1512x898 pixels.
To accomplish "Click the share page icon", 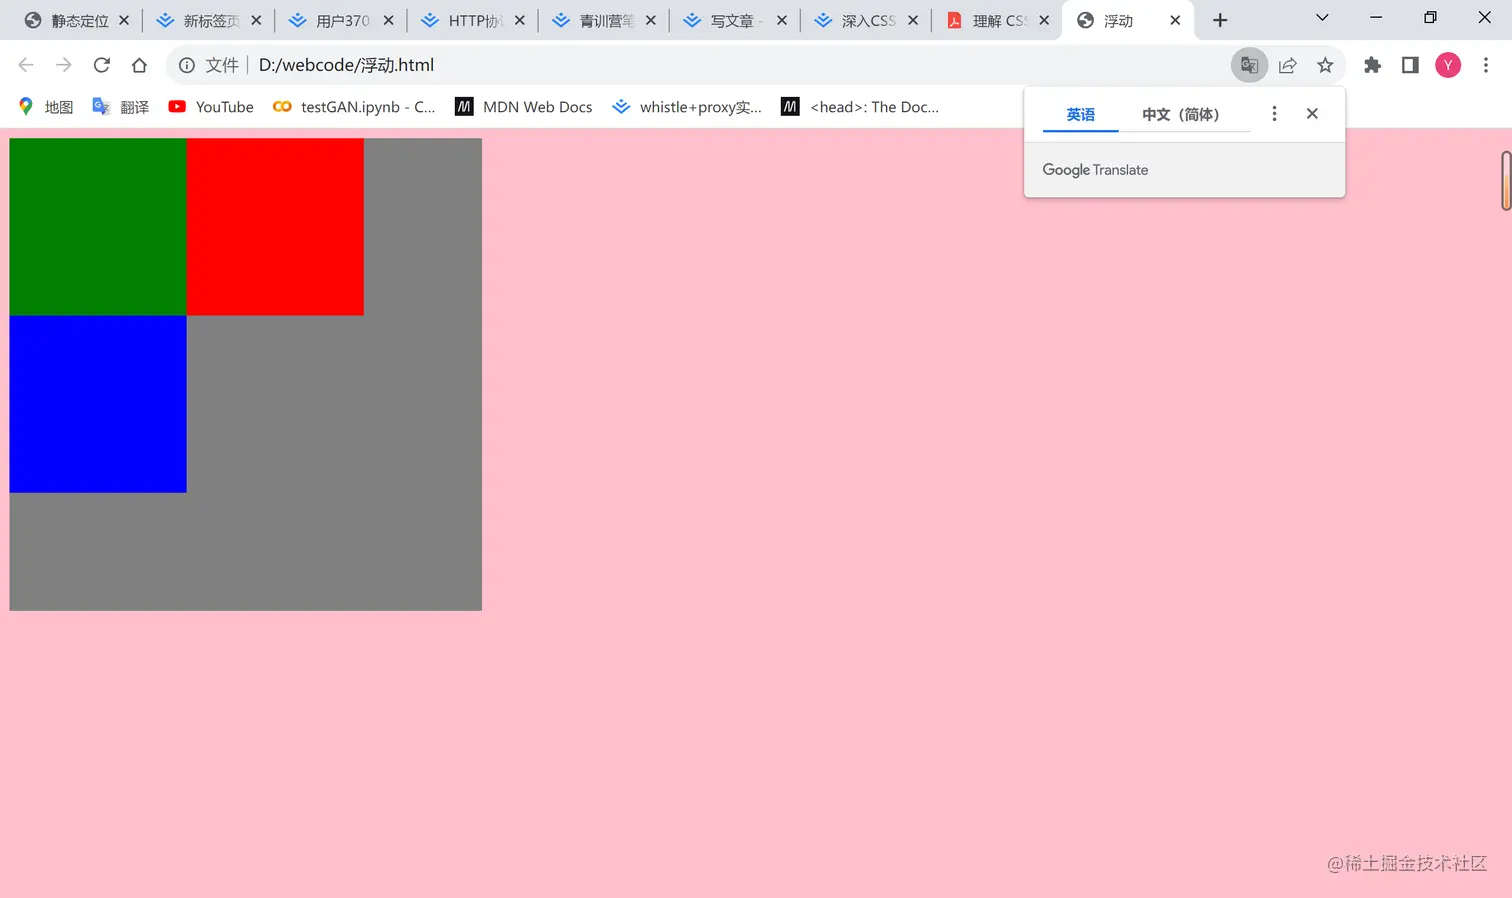I will click(1287, 65).
